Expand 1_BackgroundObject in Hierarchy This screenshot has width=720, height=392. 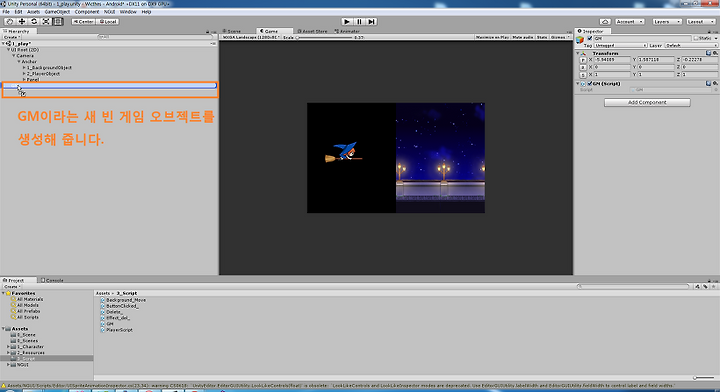coord(24,67)
